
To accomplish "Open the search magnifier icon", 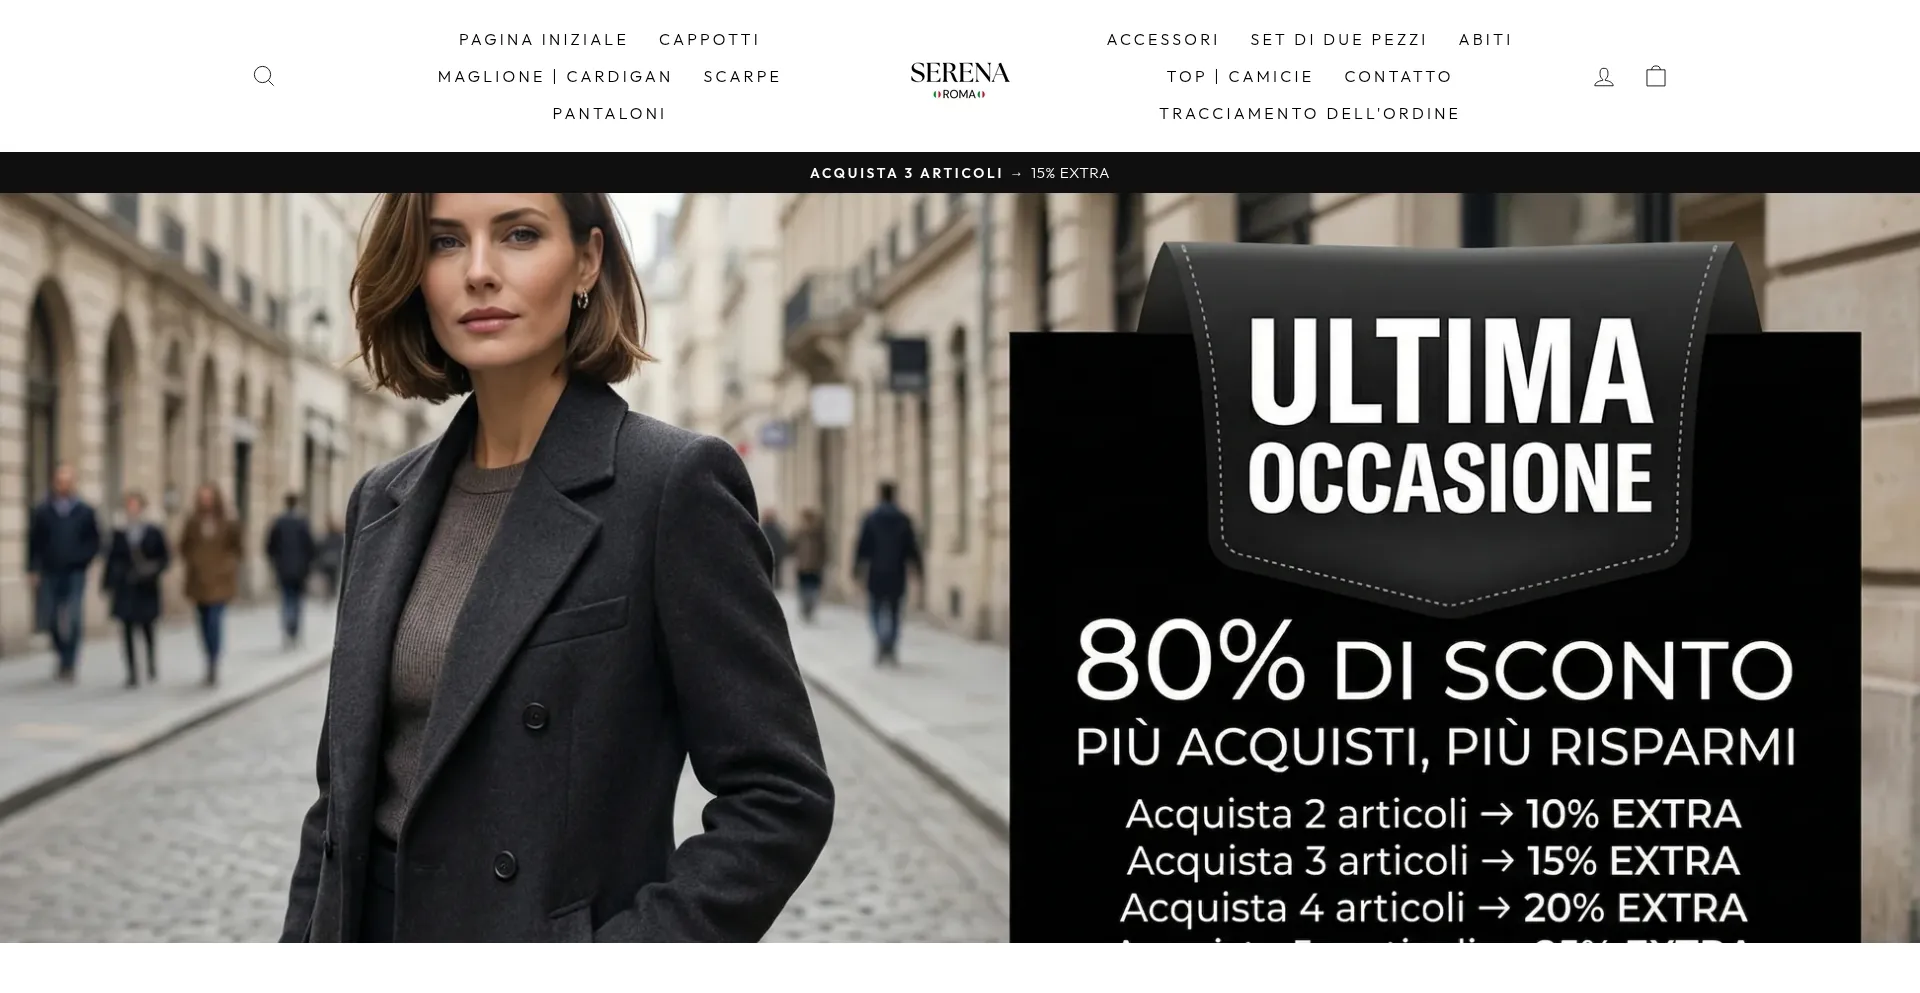I will pos(264,76).
